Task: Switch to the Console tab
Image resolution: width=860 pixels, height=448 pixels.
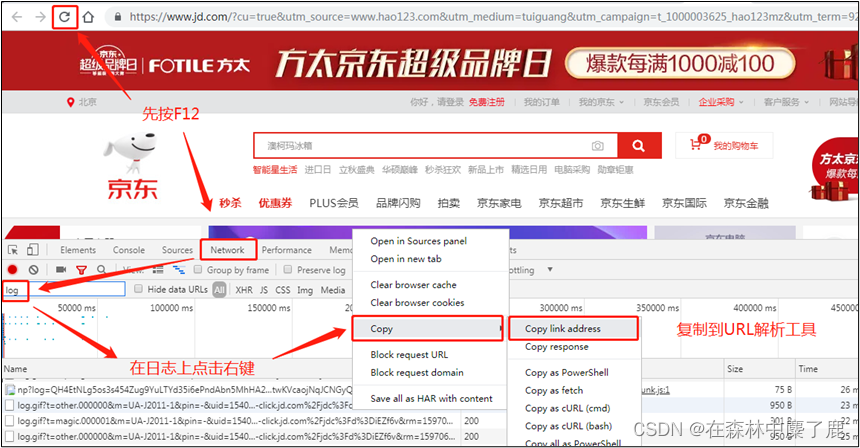Action: (x=129, y=250)
